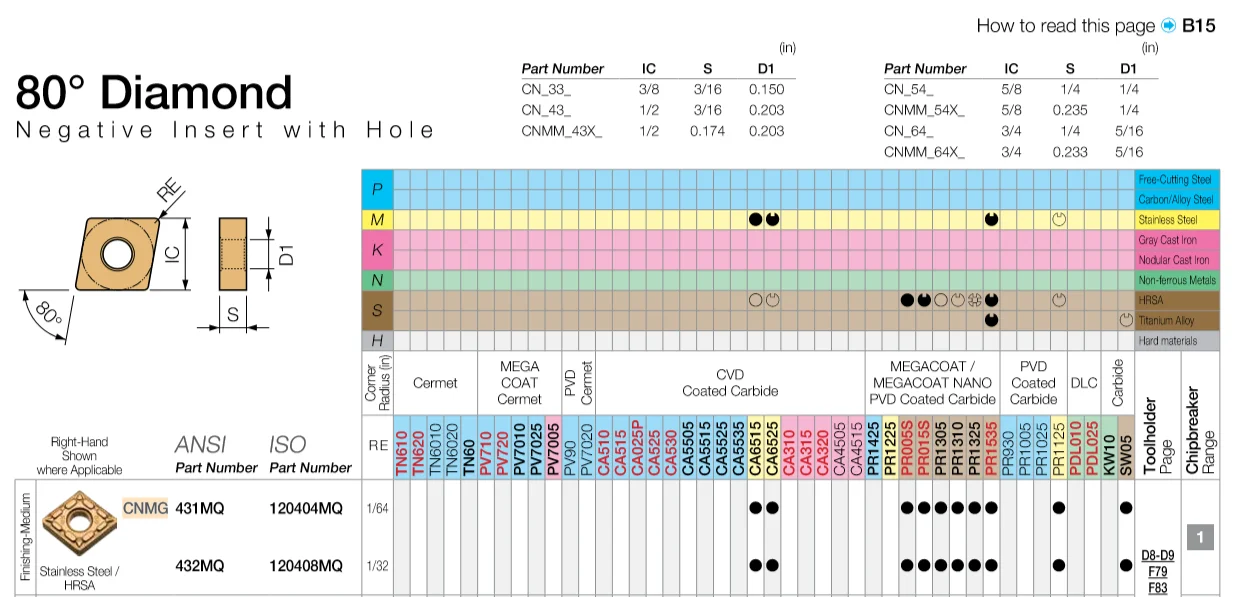Click the "Free-Cutting Steel" legend label
The height and width of the screenshot is (597, 1233).
[x=1177, y=179]
